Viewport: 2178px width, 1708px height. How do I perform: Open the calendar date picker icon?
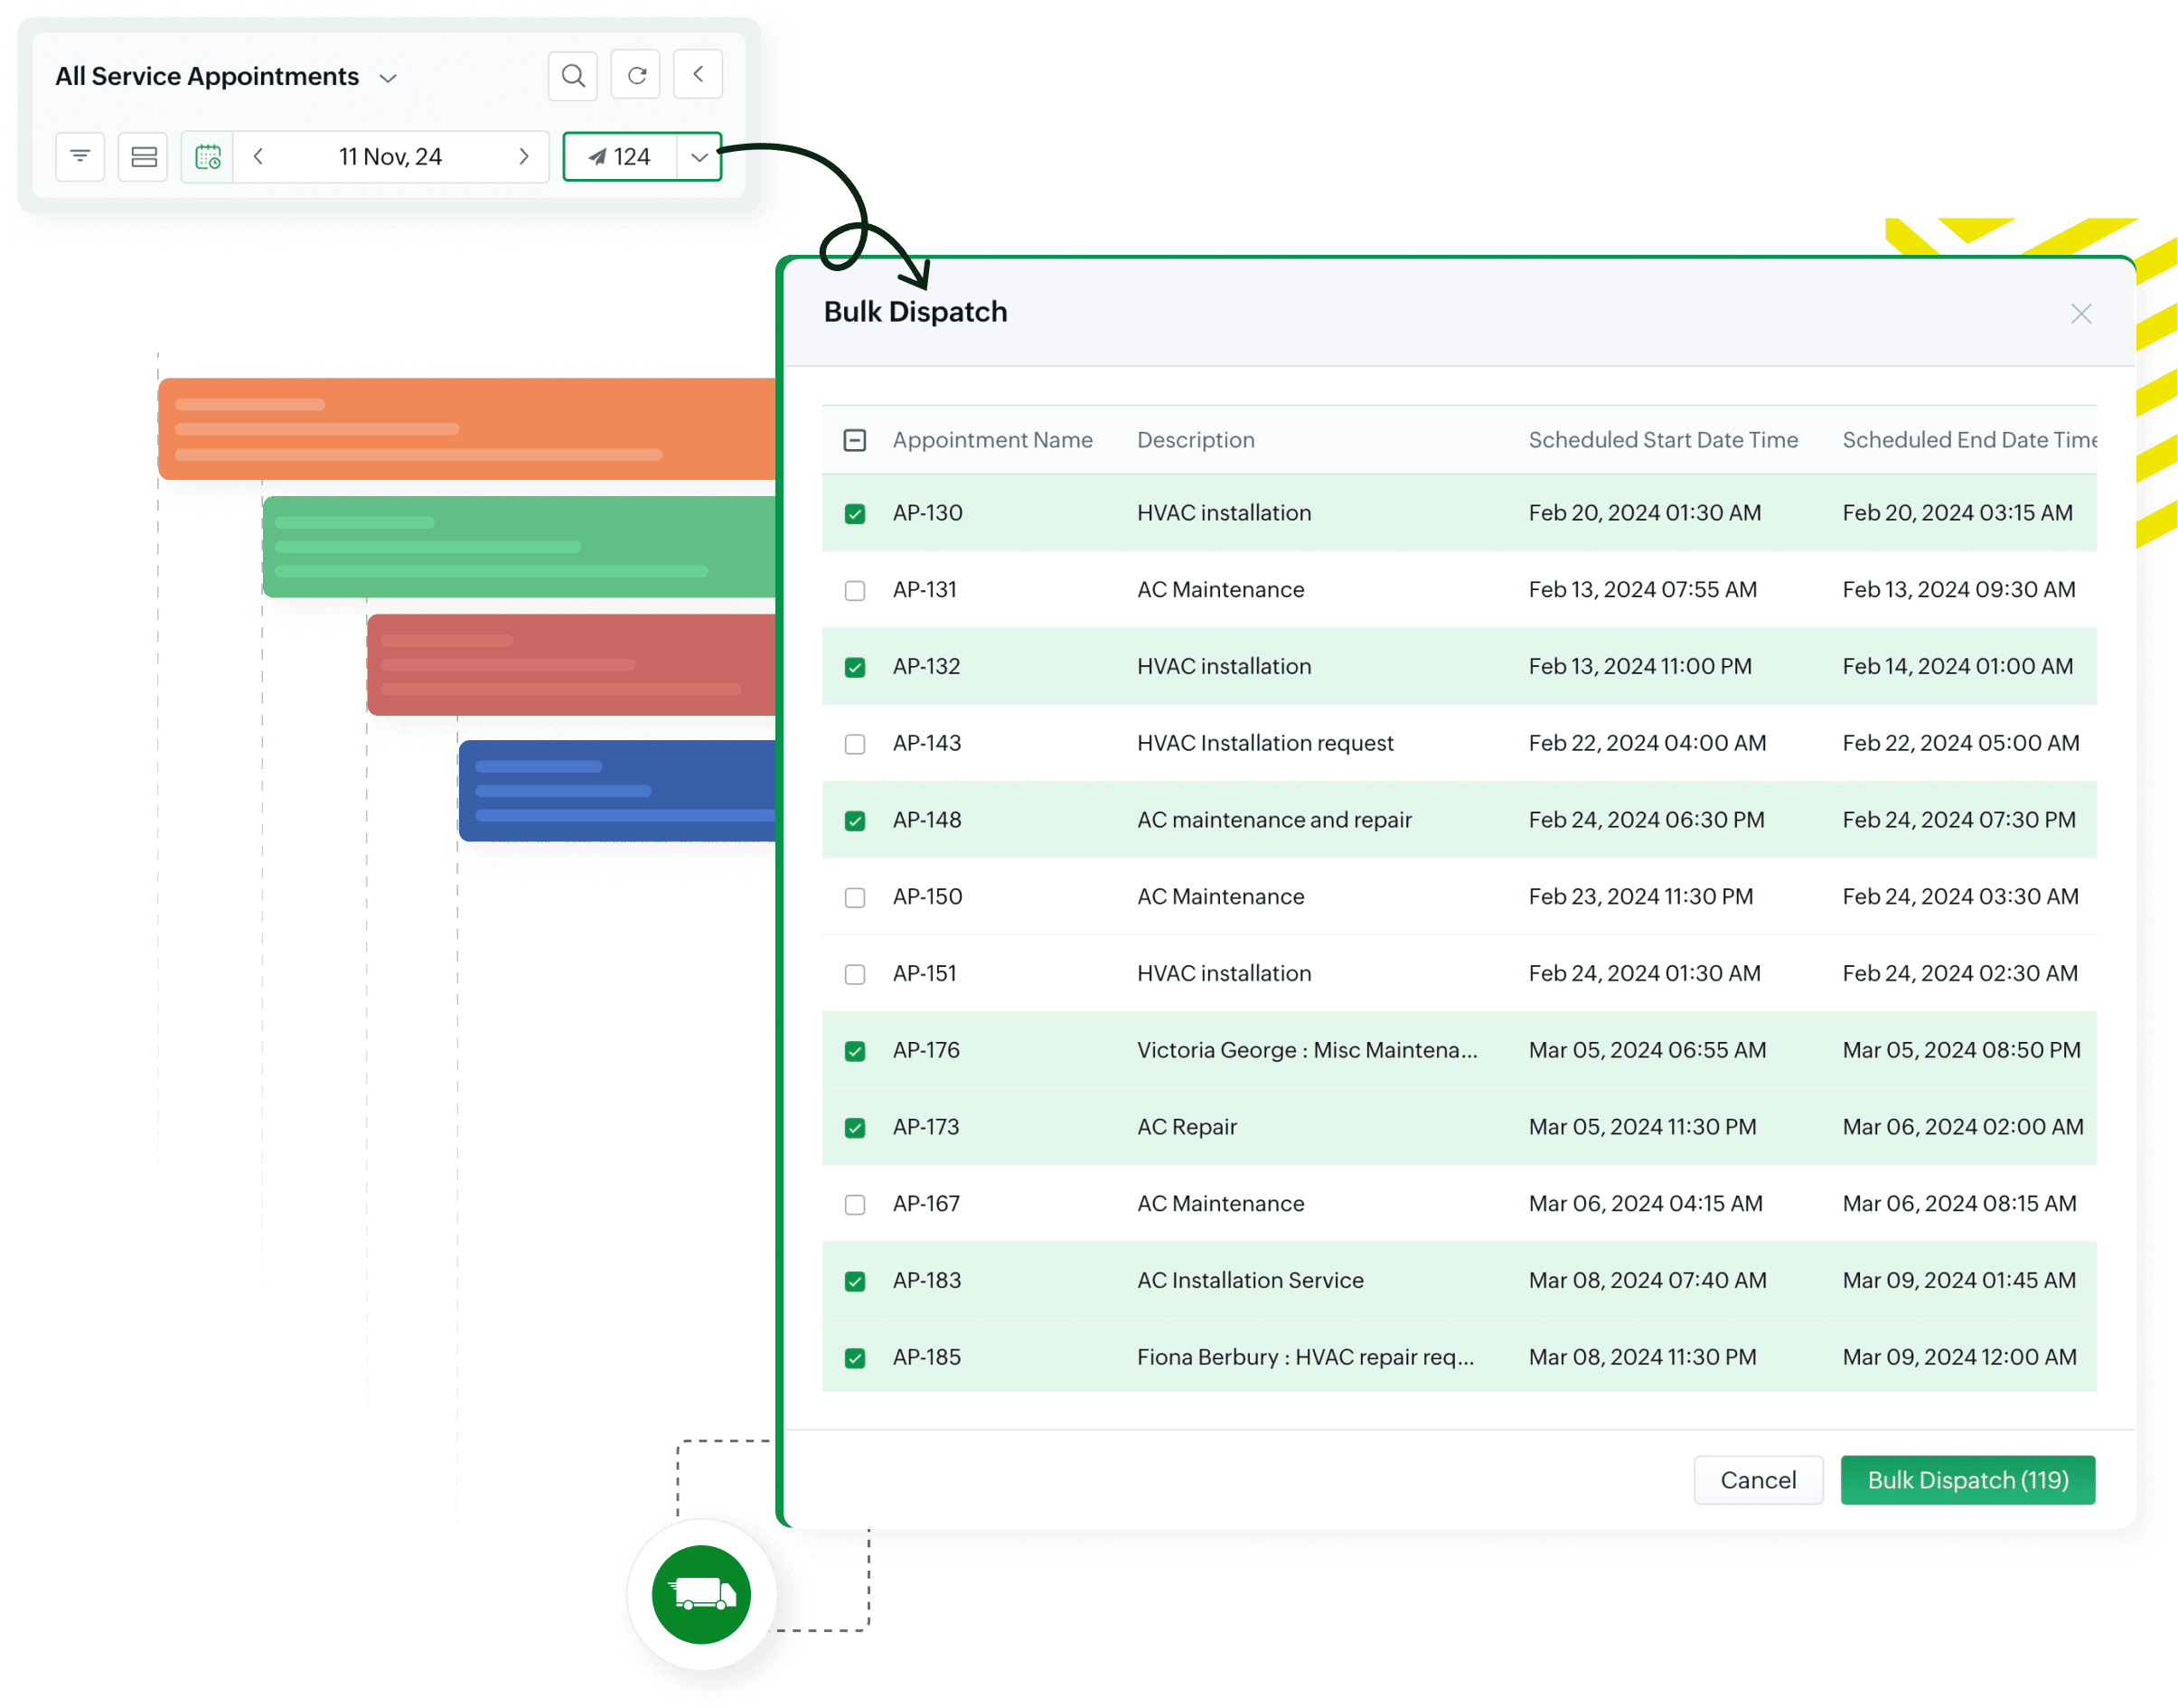pos(208,157)
